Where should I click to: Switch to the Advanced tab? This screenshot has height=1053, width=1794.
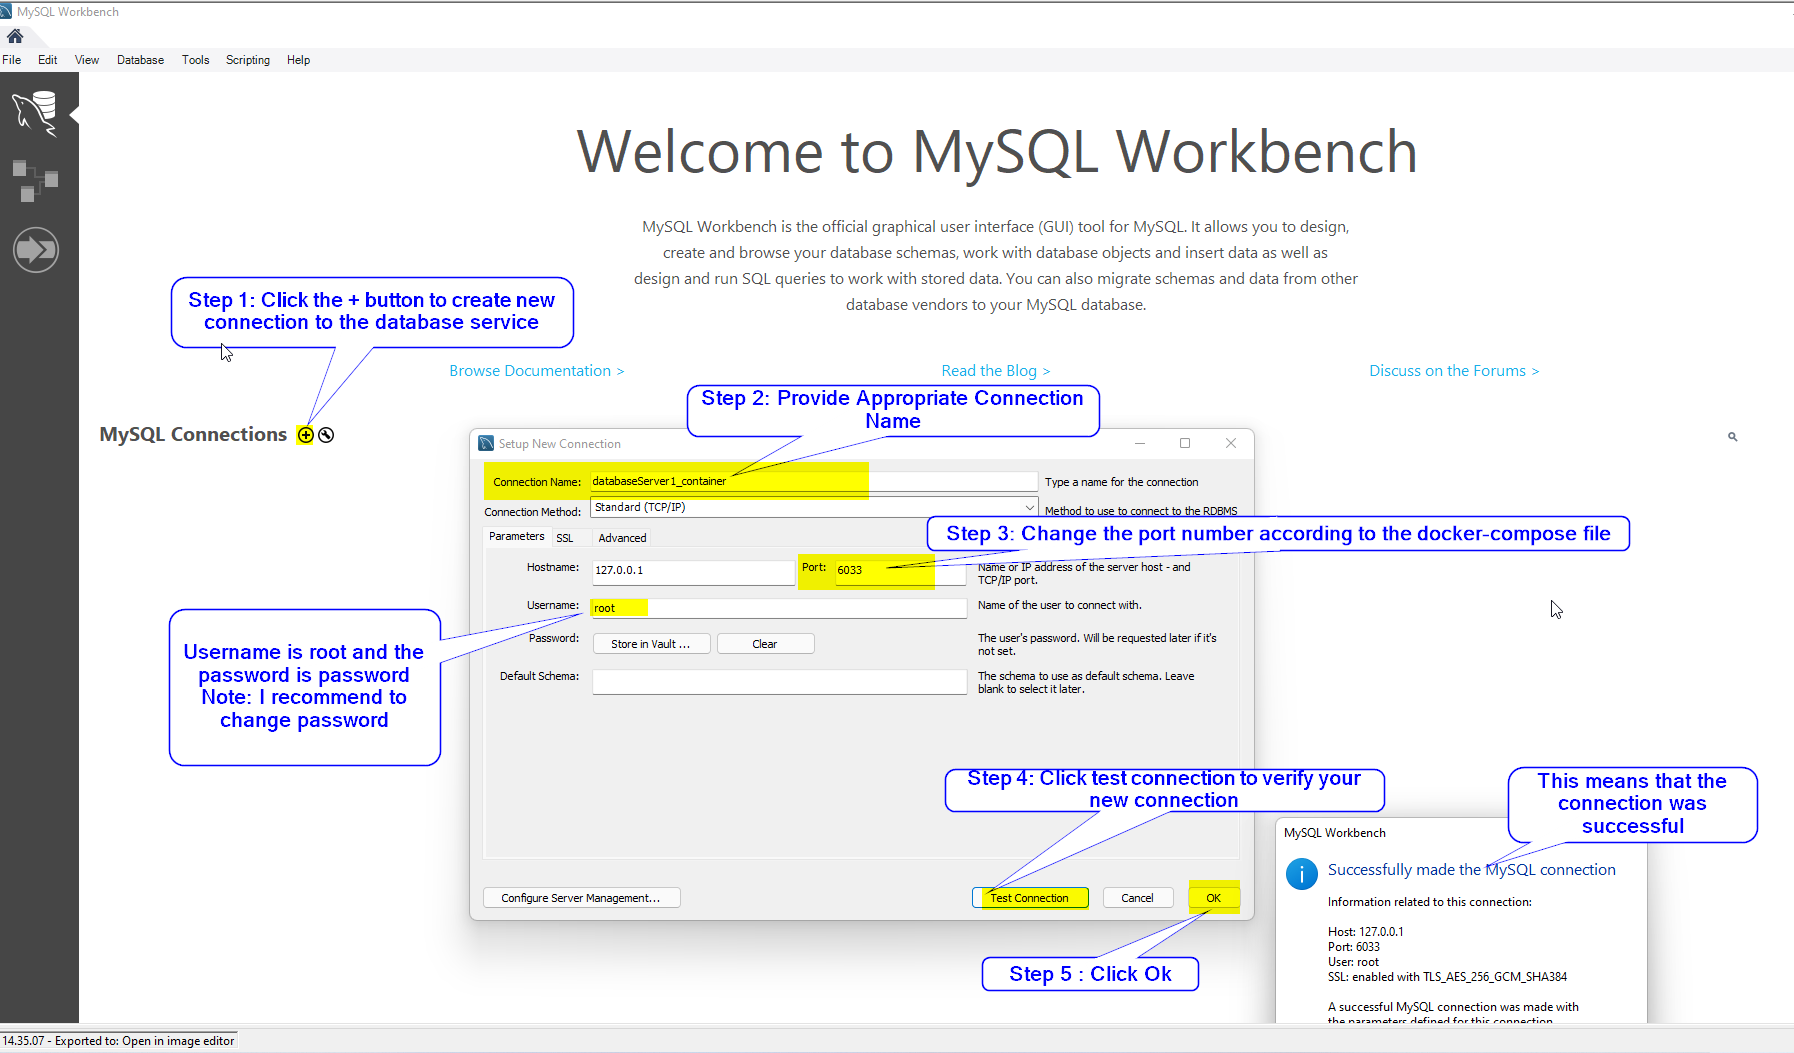click(x=622, y=538)
